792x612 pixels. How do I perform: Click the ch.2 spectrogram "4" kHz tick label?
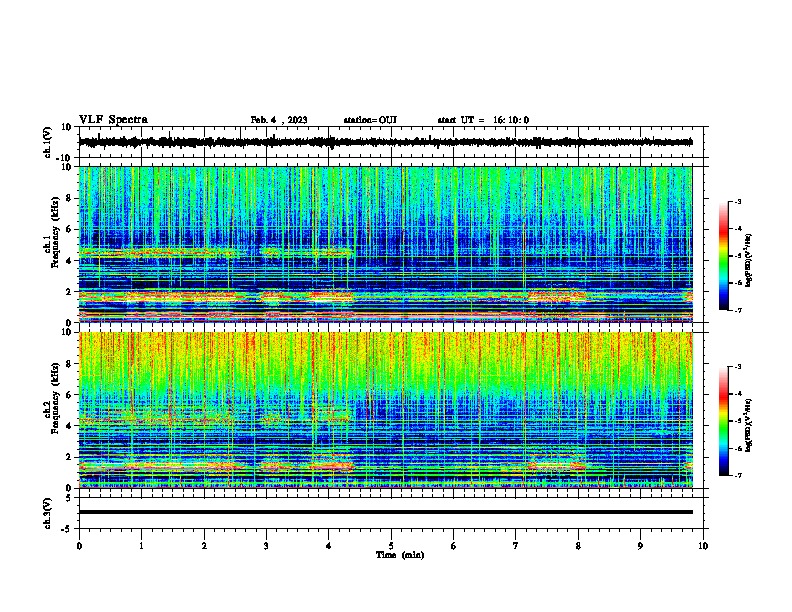[70, 426]
